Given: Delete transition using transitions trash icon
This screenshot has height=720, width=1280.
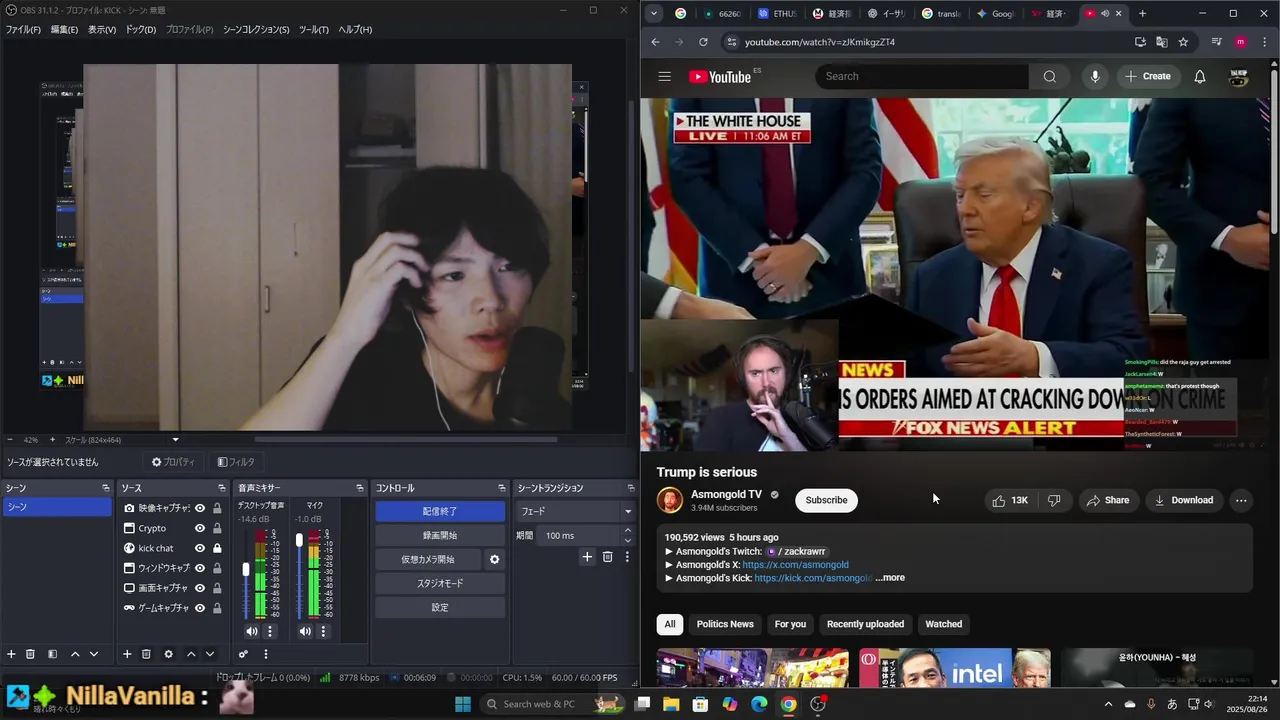Looking at the screenshot, I should point(607,556).
